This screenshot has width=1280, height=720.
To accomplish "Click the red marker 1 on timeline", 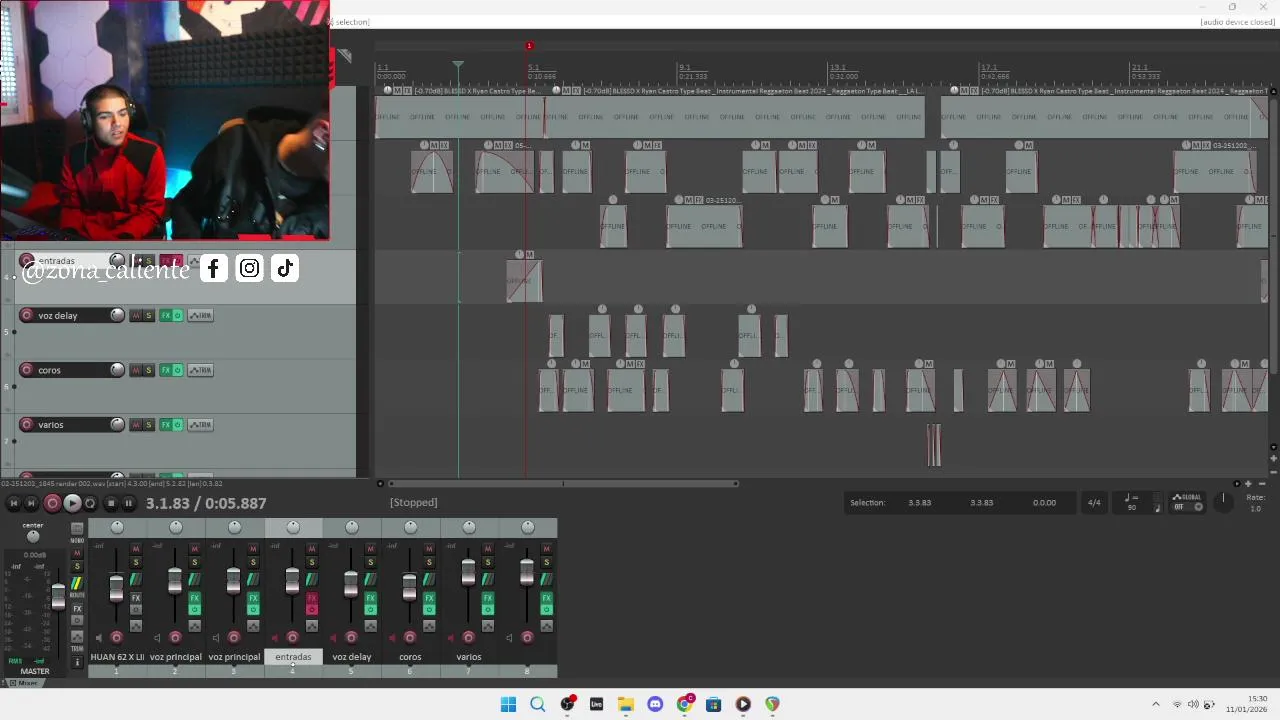I will coord(529,45).
